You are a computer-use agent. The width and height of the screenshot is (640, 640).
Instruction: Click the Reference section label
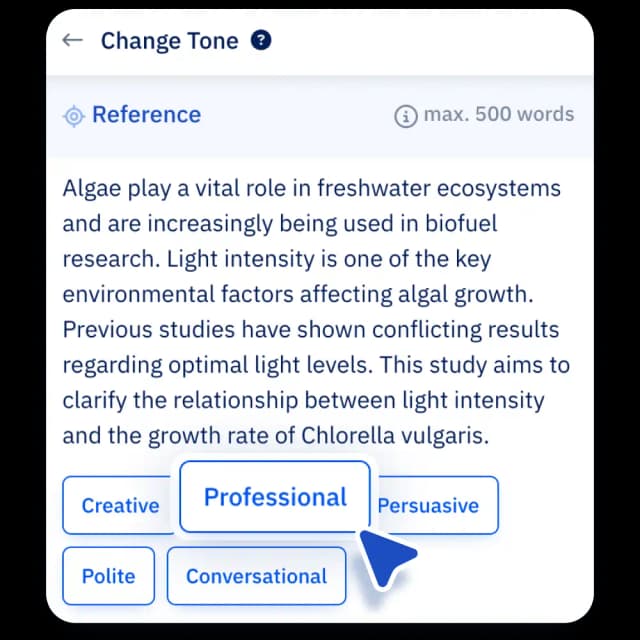coord(146,115)
